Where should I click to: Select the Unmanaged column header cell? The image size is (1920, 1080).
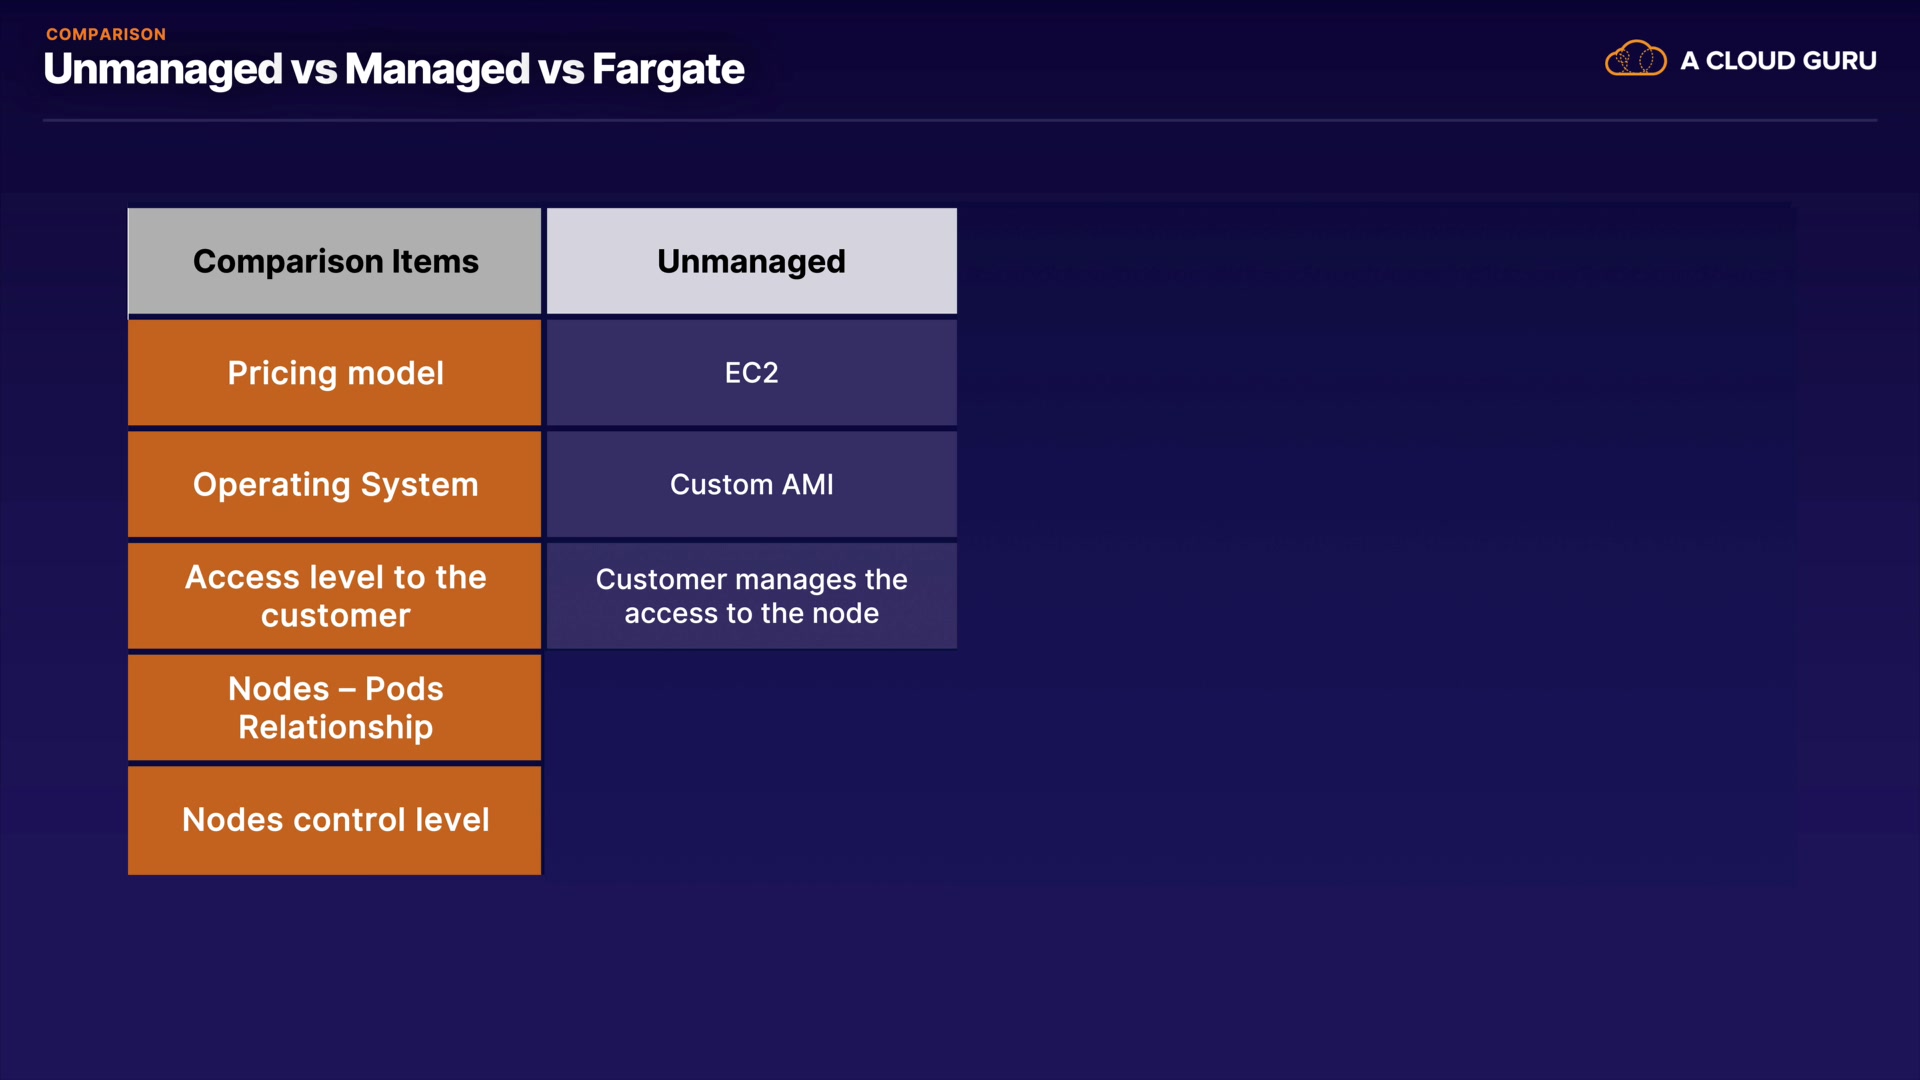(x=751, y=262)
